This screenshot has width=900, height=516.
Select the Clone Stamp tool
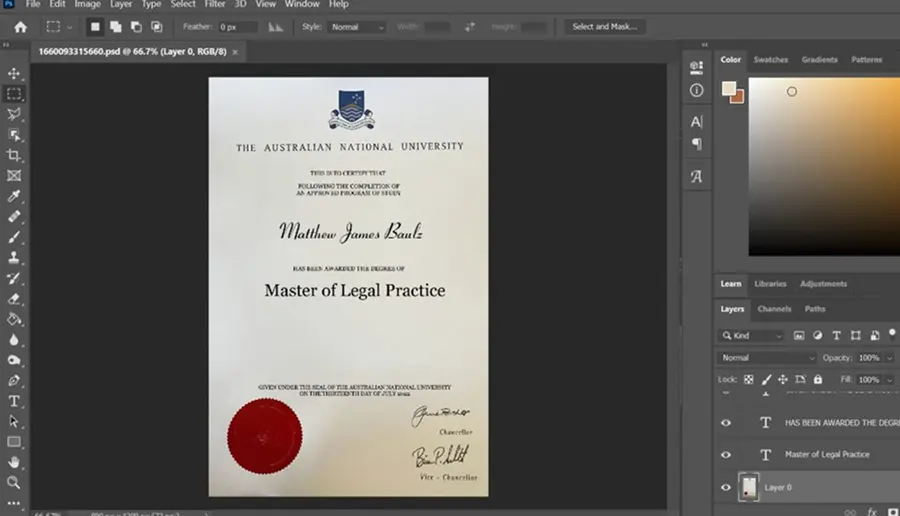point(14,258)
